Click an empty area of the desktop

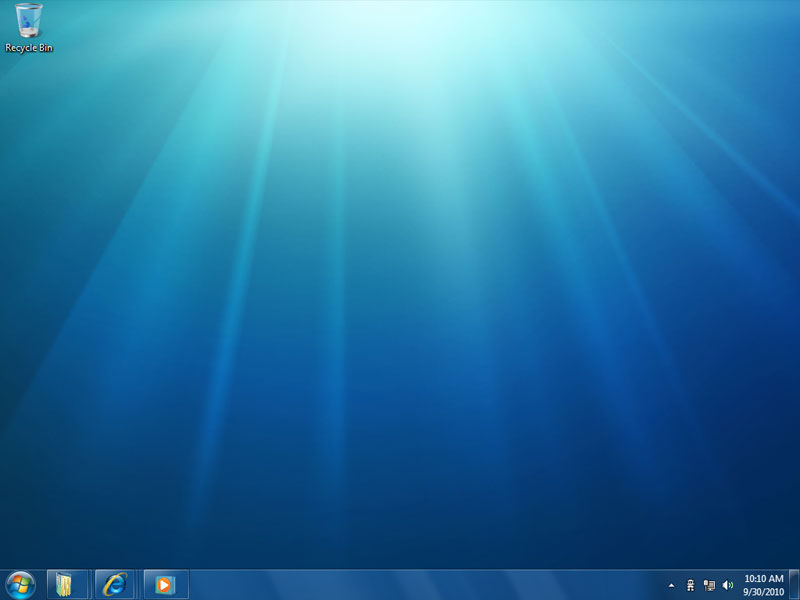(x=400, y=300)
